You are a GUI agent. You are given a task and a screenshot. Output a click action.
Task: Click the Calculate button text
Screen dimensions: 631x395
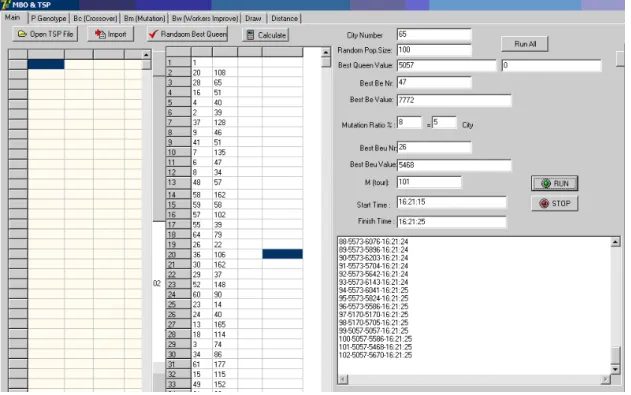272,35
